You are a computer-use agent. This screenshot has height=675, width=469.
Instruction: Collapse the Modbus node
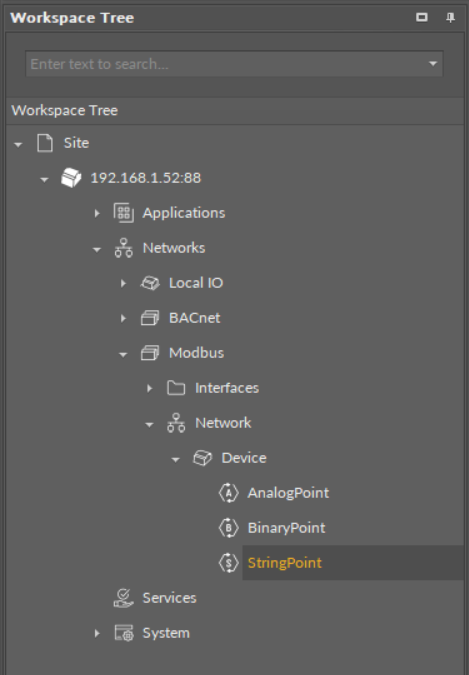[123, 354]
